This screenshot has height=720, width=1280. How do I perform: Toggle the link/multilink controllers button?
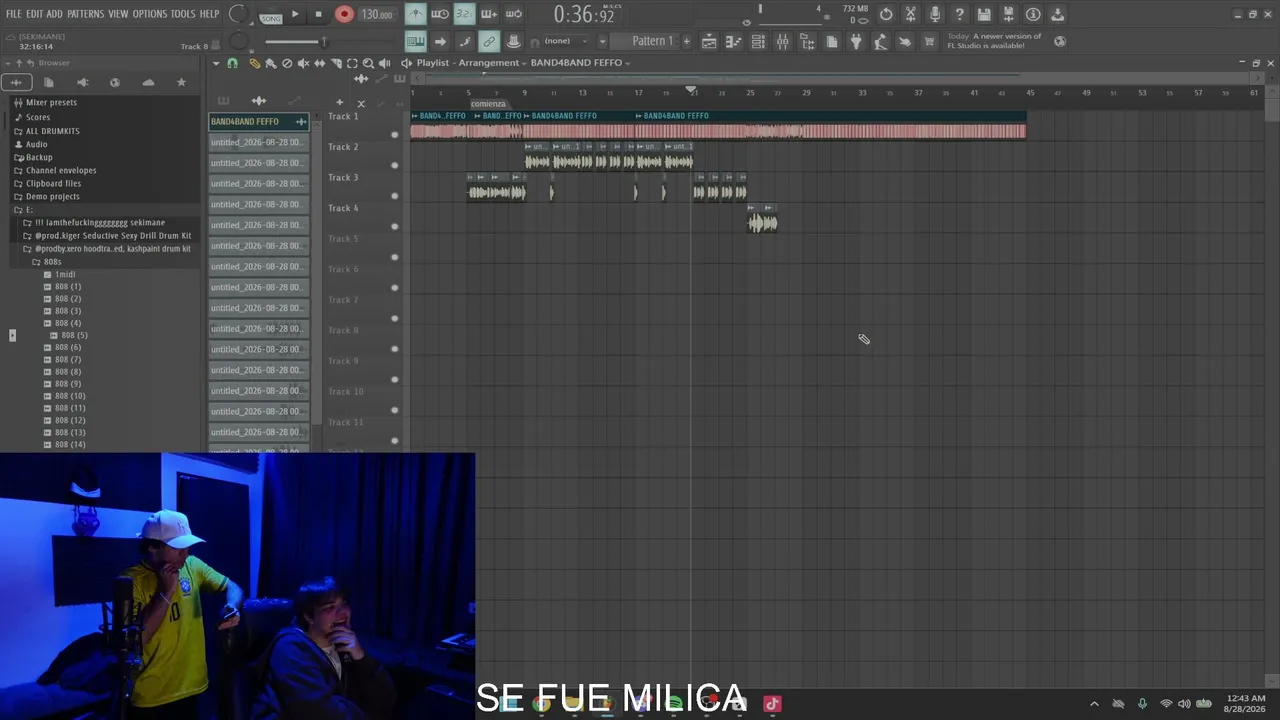[489, 41]
